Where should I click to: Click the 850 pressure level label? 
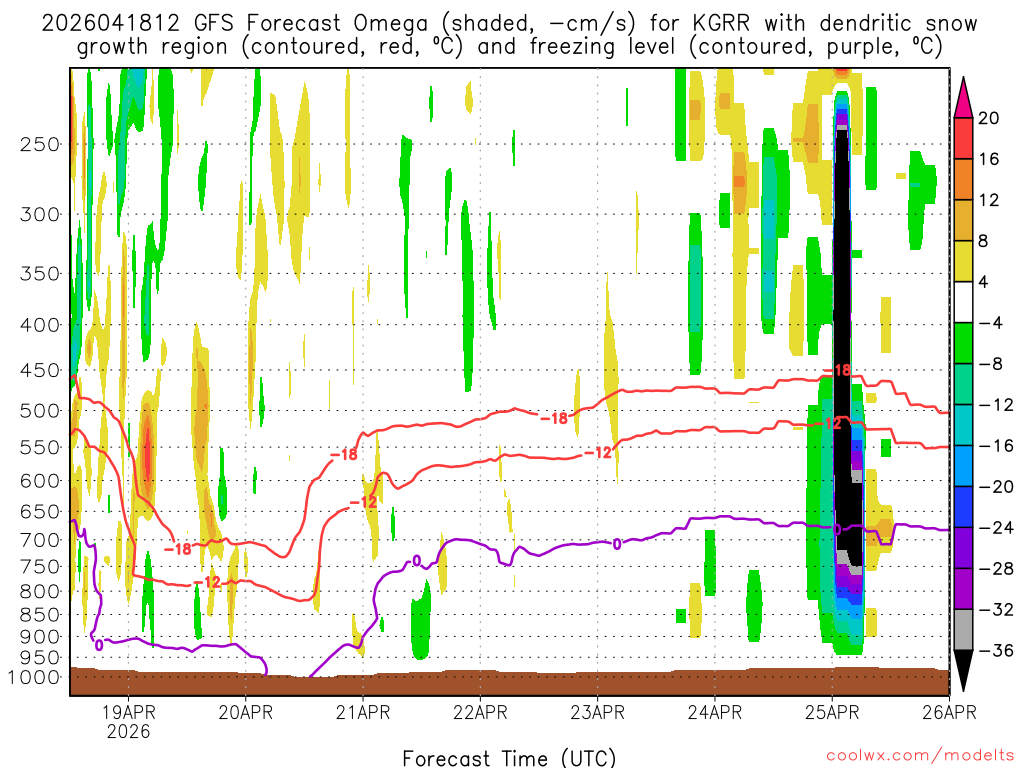click(x=40, y=615)
